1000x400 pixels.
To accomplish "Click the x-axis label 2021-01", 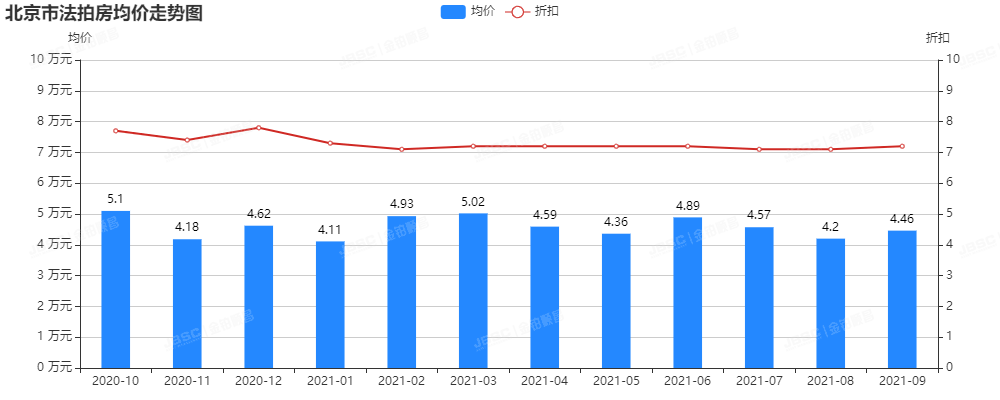I will point(330,381).
